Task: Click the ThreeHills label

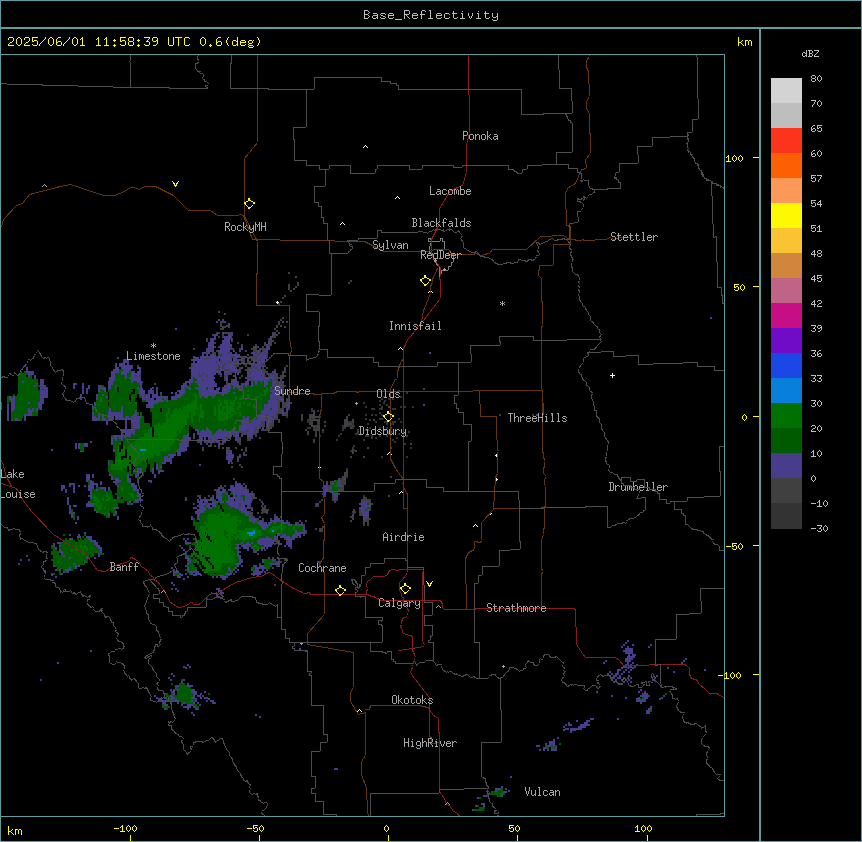Action: (x=537, y=418)
